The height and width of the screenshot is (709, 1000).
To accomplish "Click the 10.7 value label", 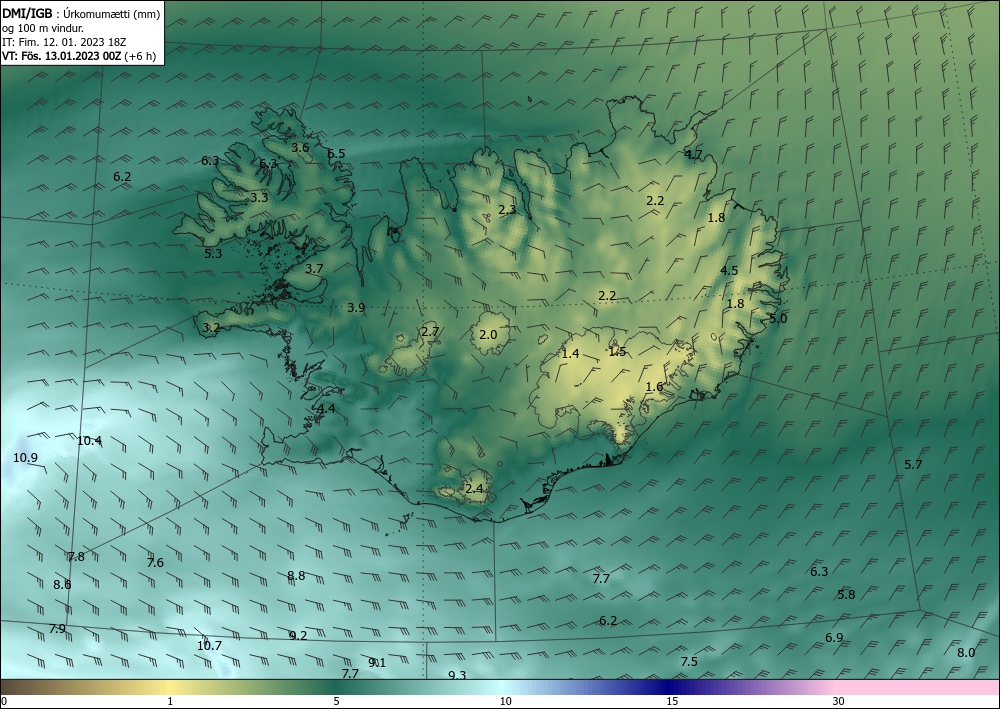I will [209, 646].
